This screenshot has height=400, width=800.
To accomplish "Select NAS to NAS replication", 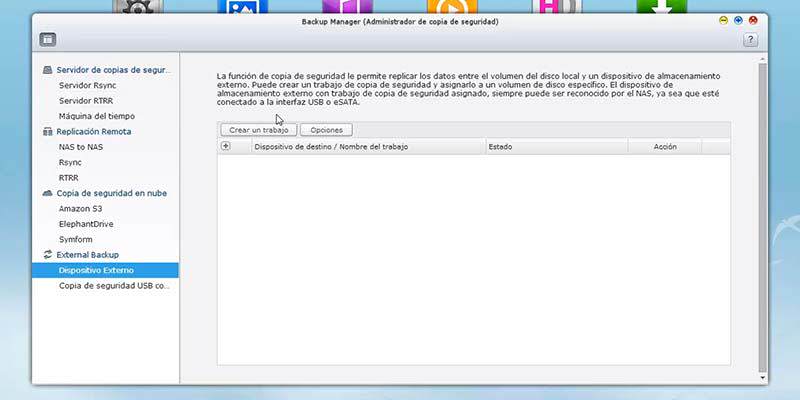I will (81, 147).
